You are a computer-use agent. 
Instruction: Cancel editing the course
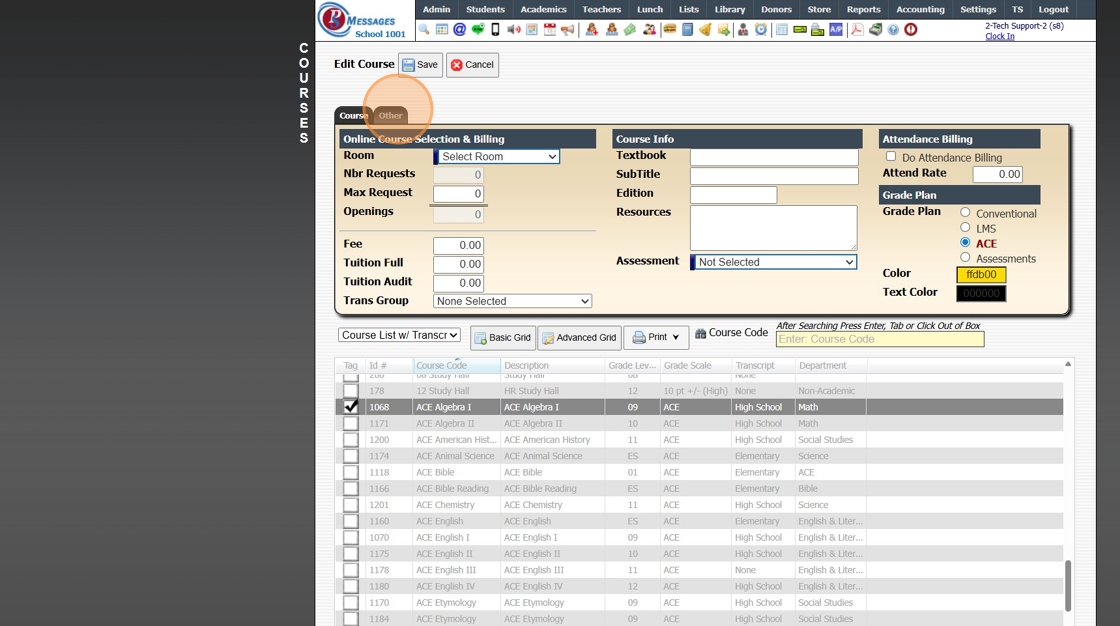[472, 64]
